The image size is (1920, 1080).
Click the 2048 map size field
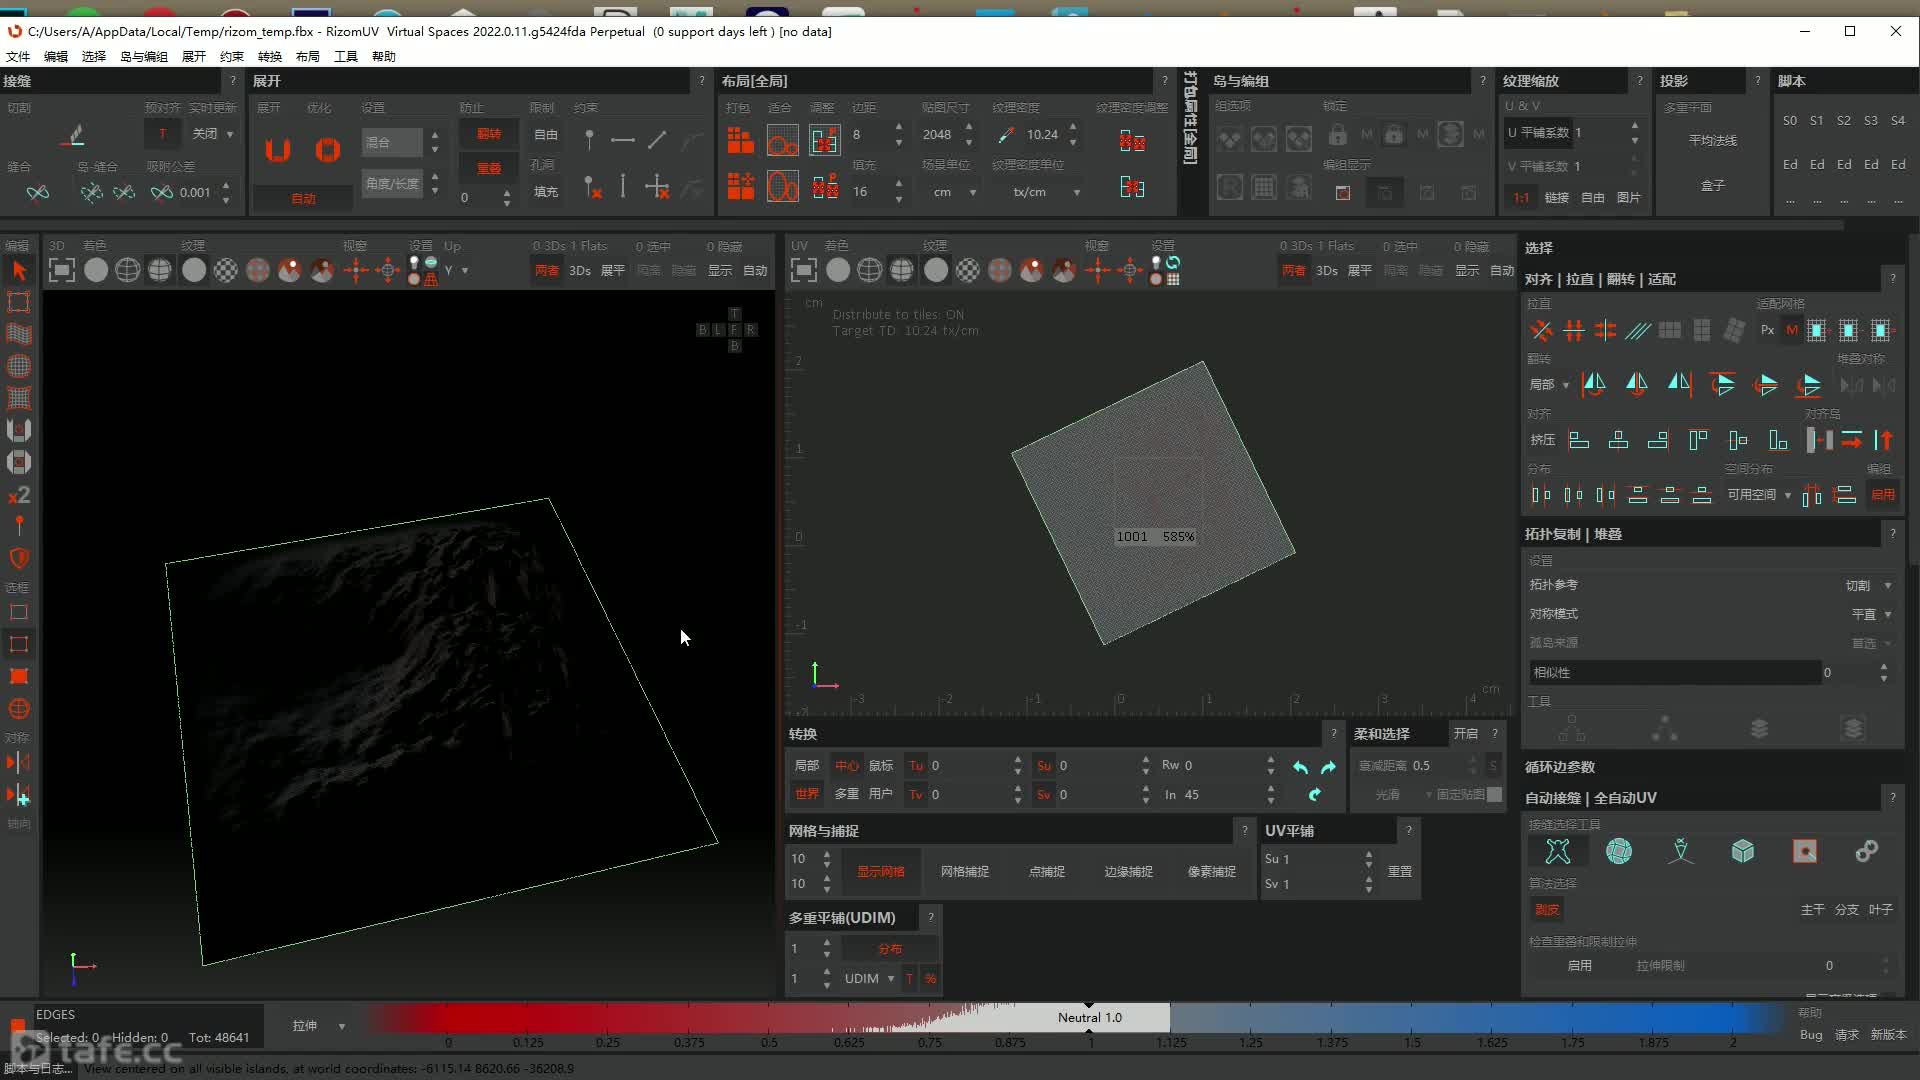pos(938,134)
